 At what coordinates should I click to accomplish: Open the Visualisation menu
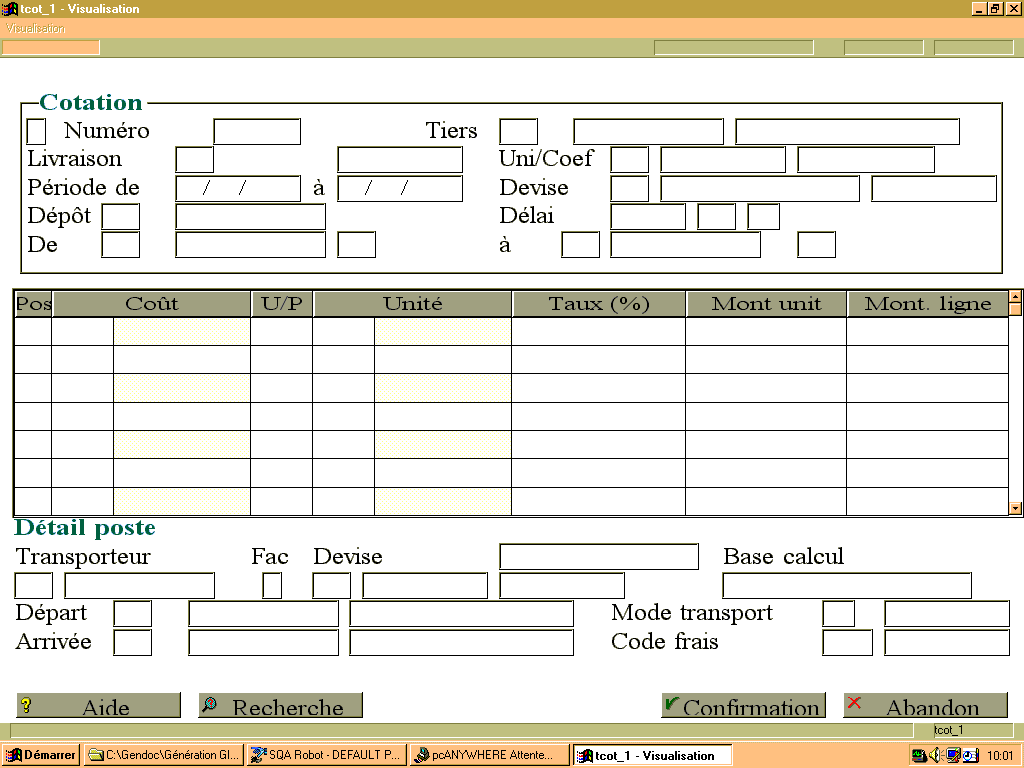tap(35, 28)
